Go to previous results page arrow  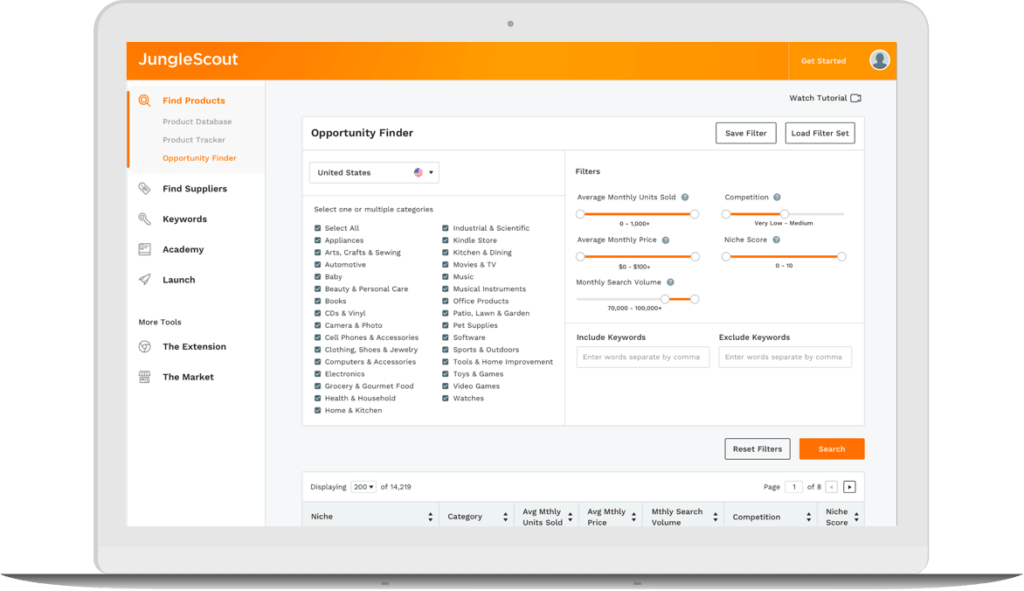(831, 487)
